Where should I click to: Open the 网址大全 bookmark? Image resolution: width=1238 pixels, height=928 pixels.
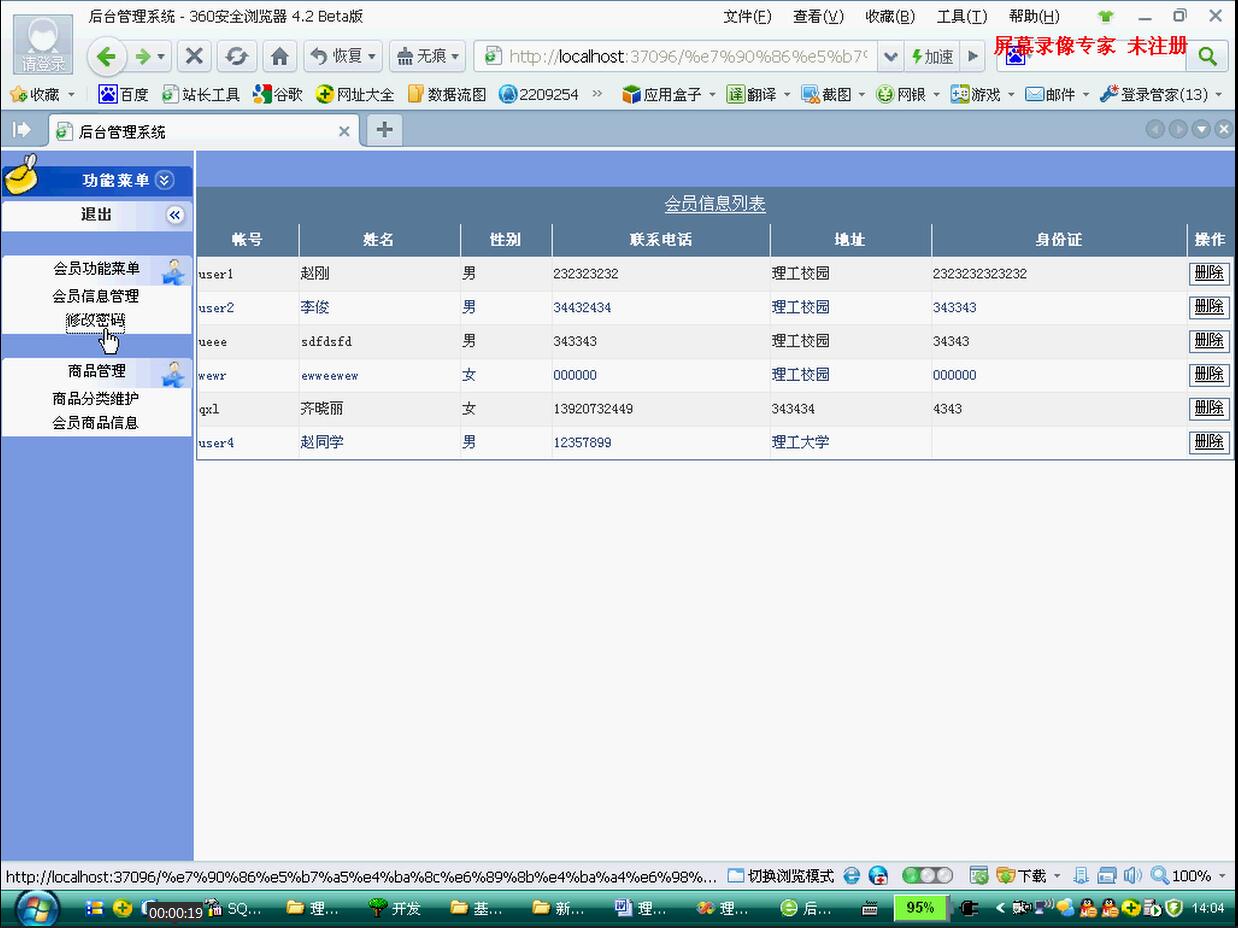pyautogui.click(x=355, y=94)
